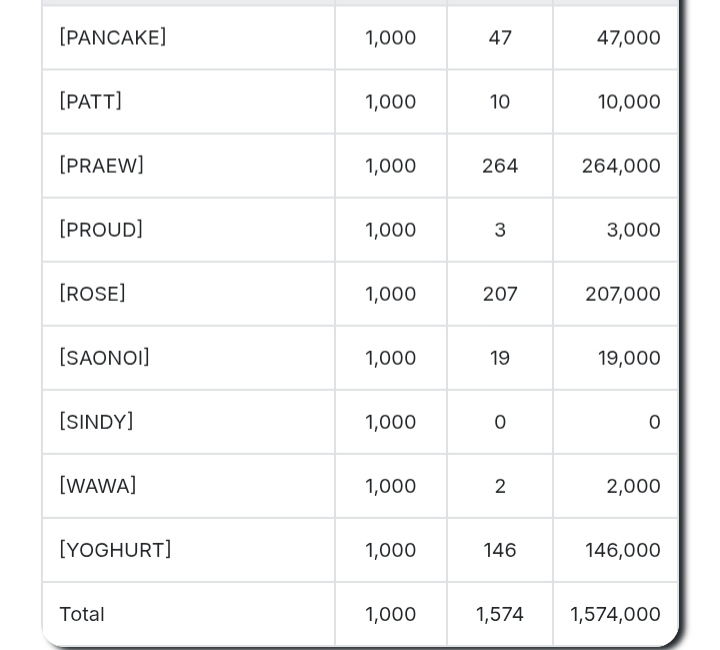This screenshot has height=650, width=720.
Task: Click the [SINDY] row label
Action: click(x=97, y=422)
